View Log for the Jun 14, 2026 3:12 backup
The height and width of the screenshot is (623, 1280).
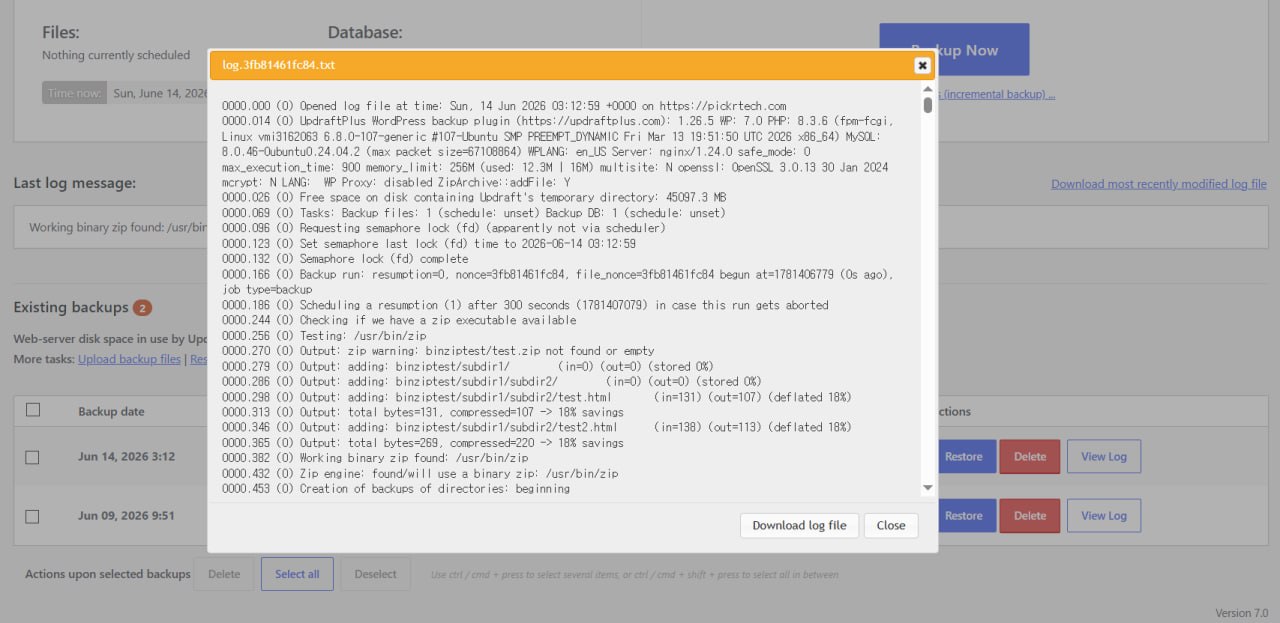tap(1104, 456)
